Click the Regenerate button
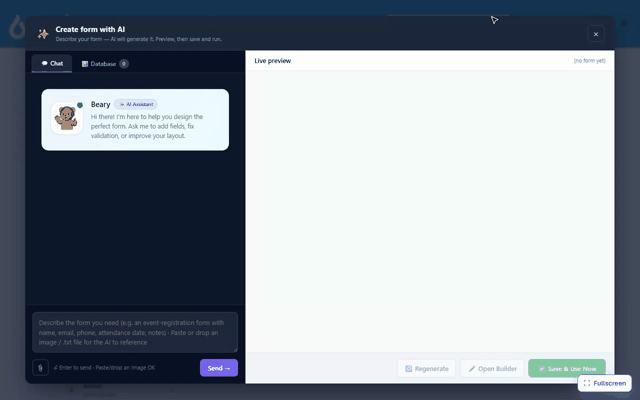 pyautogui.click(x=427, y=369)
